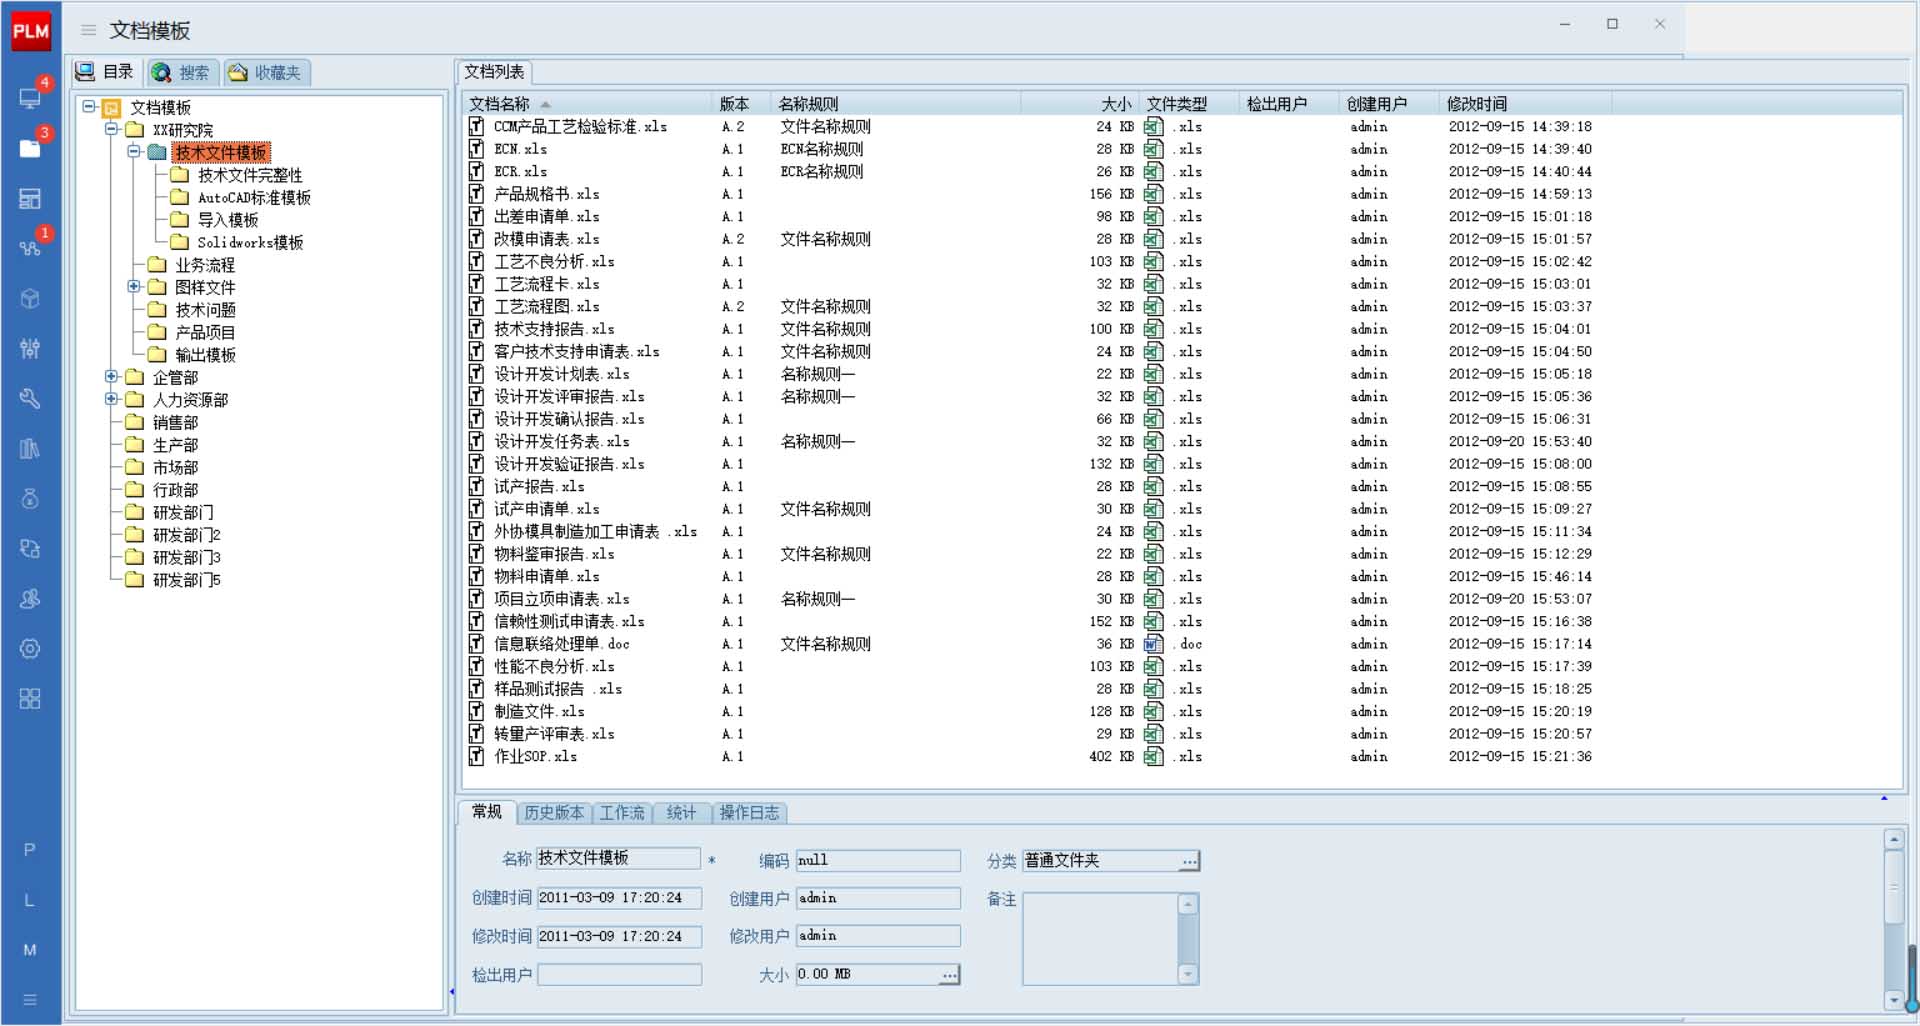Viewport: 1920px width, 1026px height.
Task: Click the 名称 input field
Action: pos(617,859)
